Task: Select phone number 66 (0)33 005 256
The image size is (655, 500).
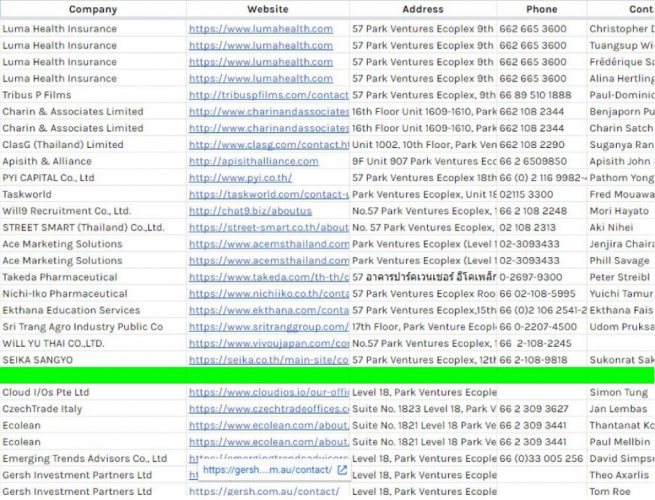Action: (x=542, y=459)
